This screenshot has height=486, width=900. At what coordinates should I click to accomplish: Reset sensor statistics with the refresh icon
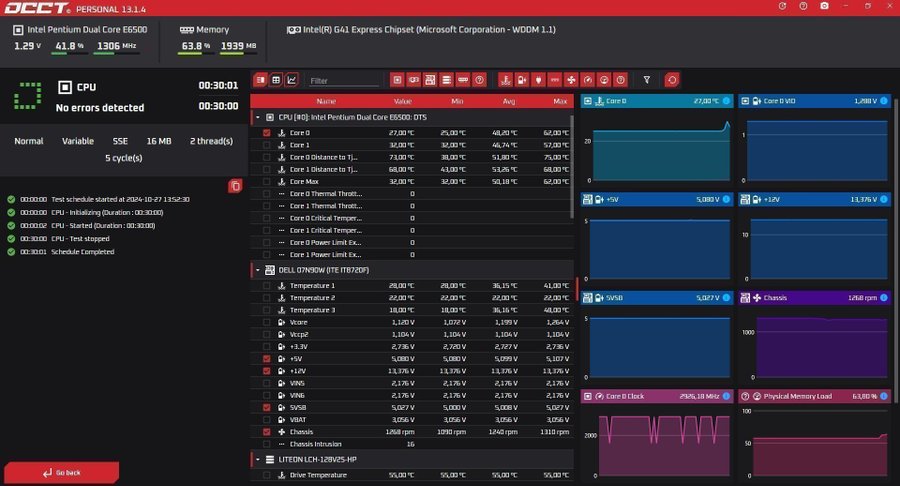[x=672, y=80]
